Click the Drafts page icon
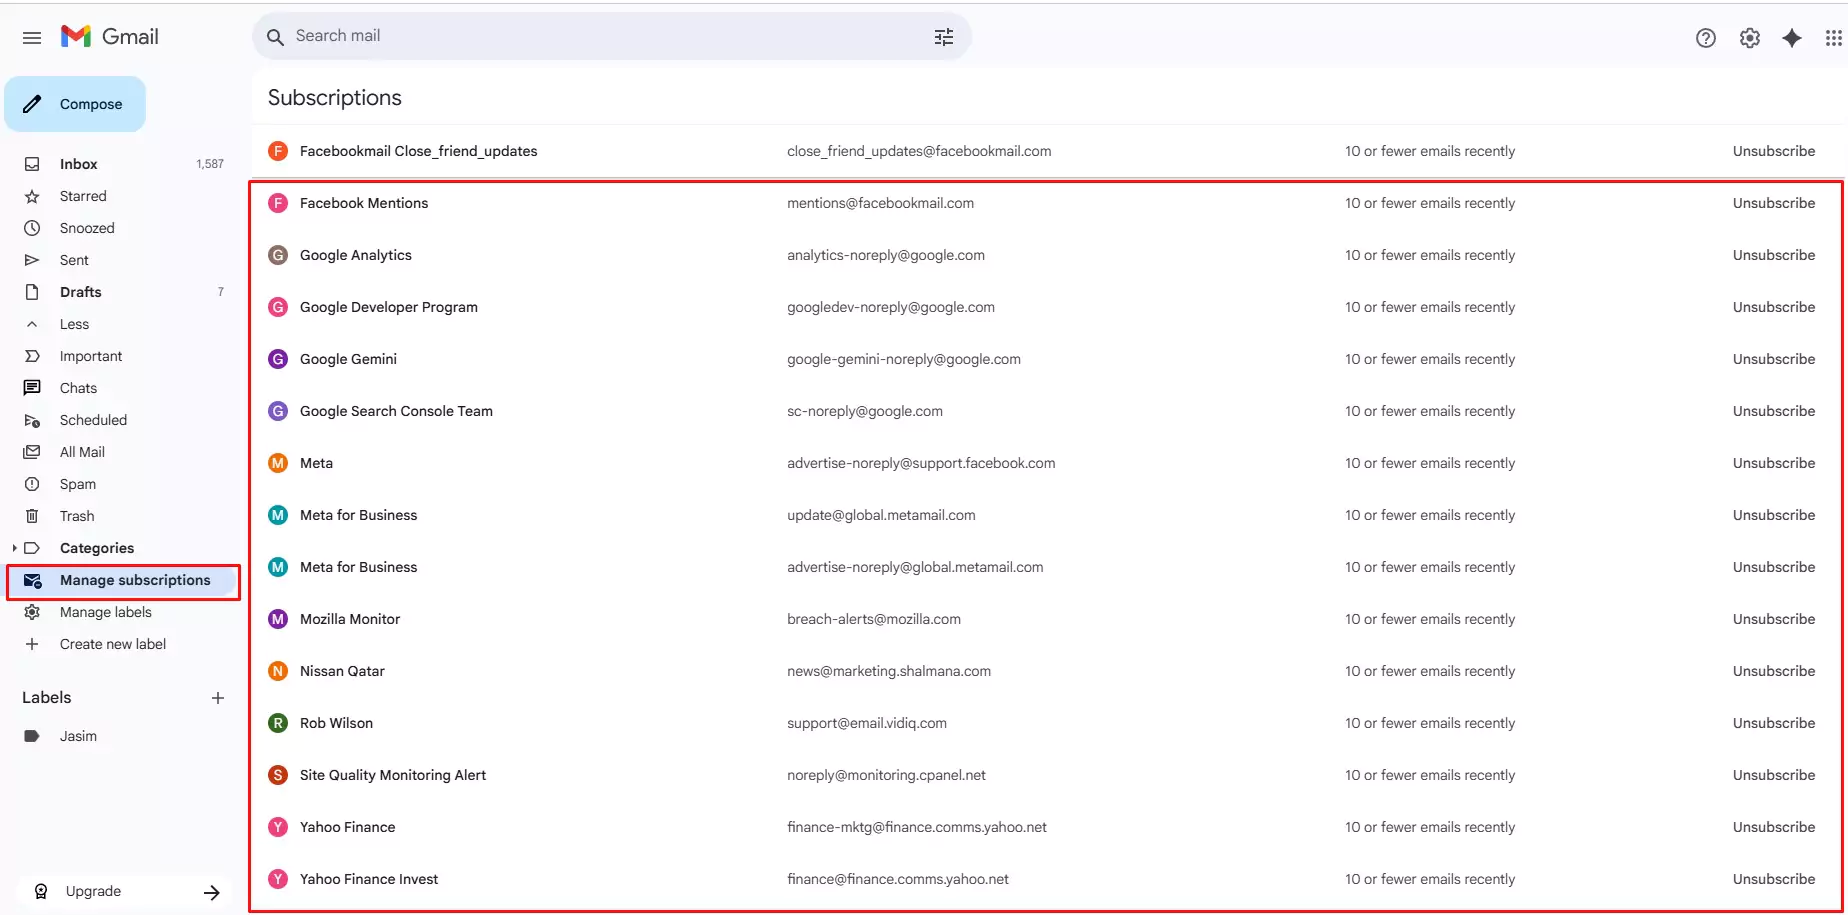Screen dimensions: 1848x915 (32, 292)
